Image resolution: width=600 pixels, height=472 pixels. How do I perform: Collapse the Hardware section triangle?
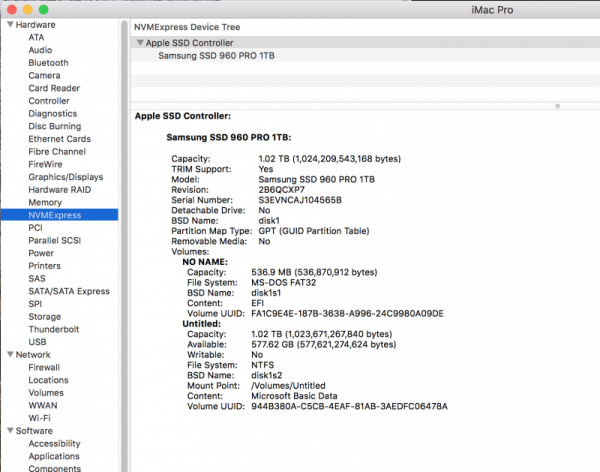[x=10, y=24]
